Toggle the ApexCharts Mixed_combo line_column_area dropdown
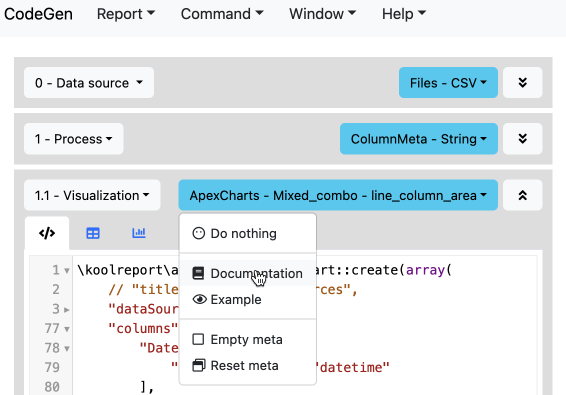Viewport: 566px width, 395px height. pos(338,195)
